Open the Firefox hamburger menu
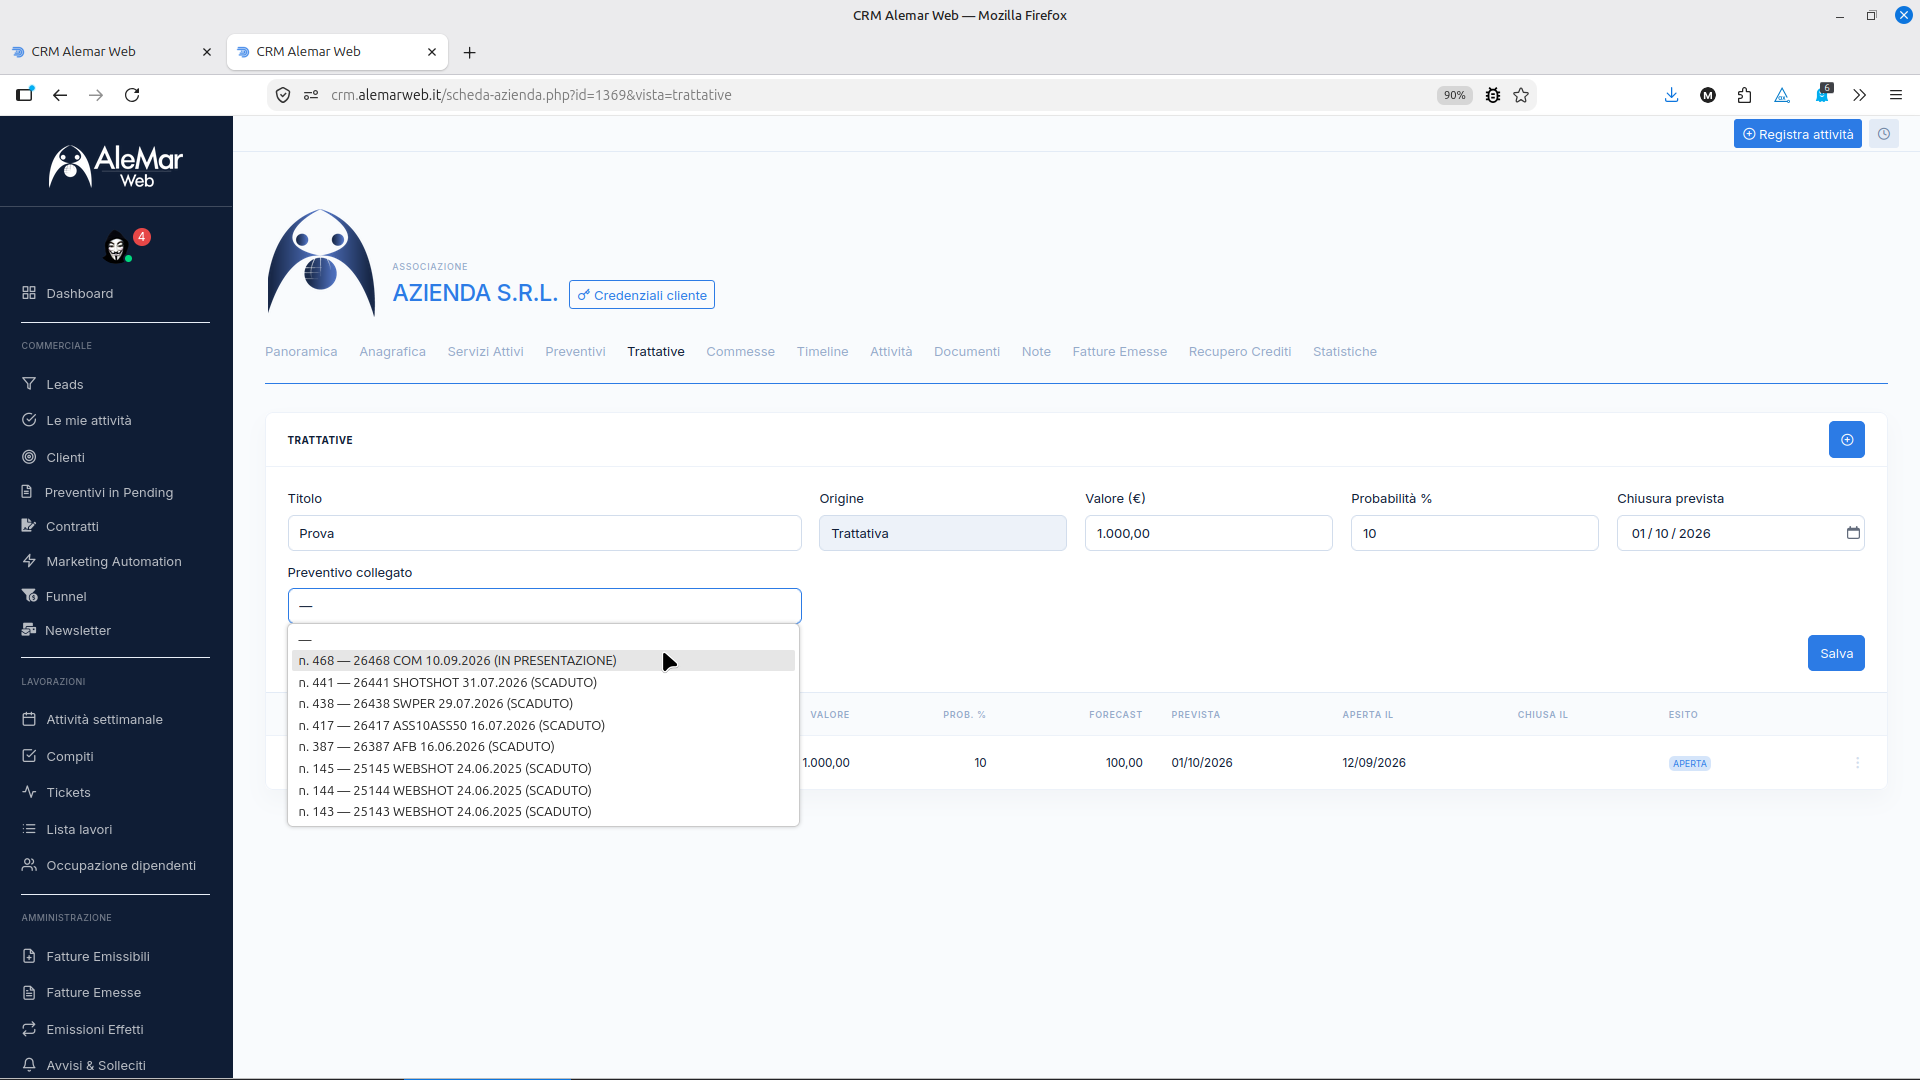This screenshot has height=1080, width=1920. (x=1895, y=95)
